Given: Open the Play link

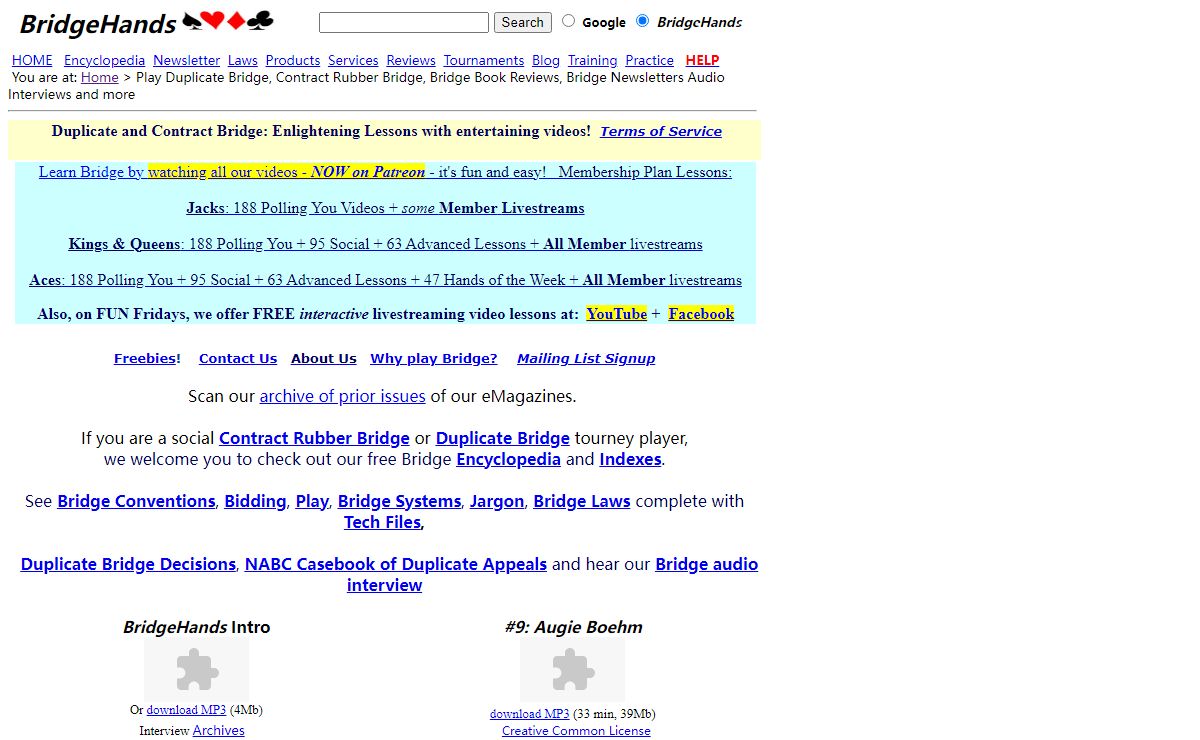Looking at the screenshot, I should click(x=312, y=501).
